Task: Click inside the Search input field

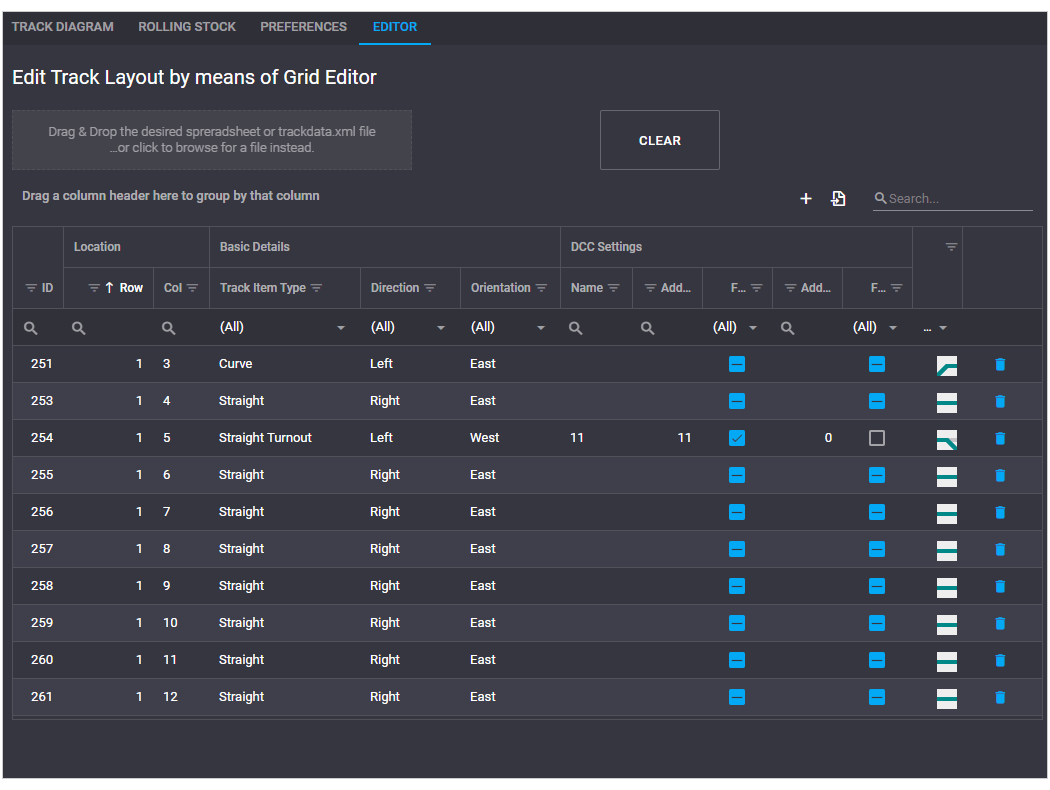Action: [950, 198]
